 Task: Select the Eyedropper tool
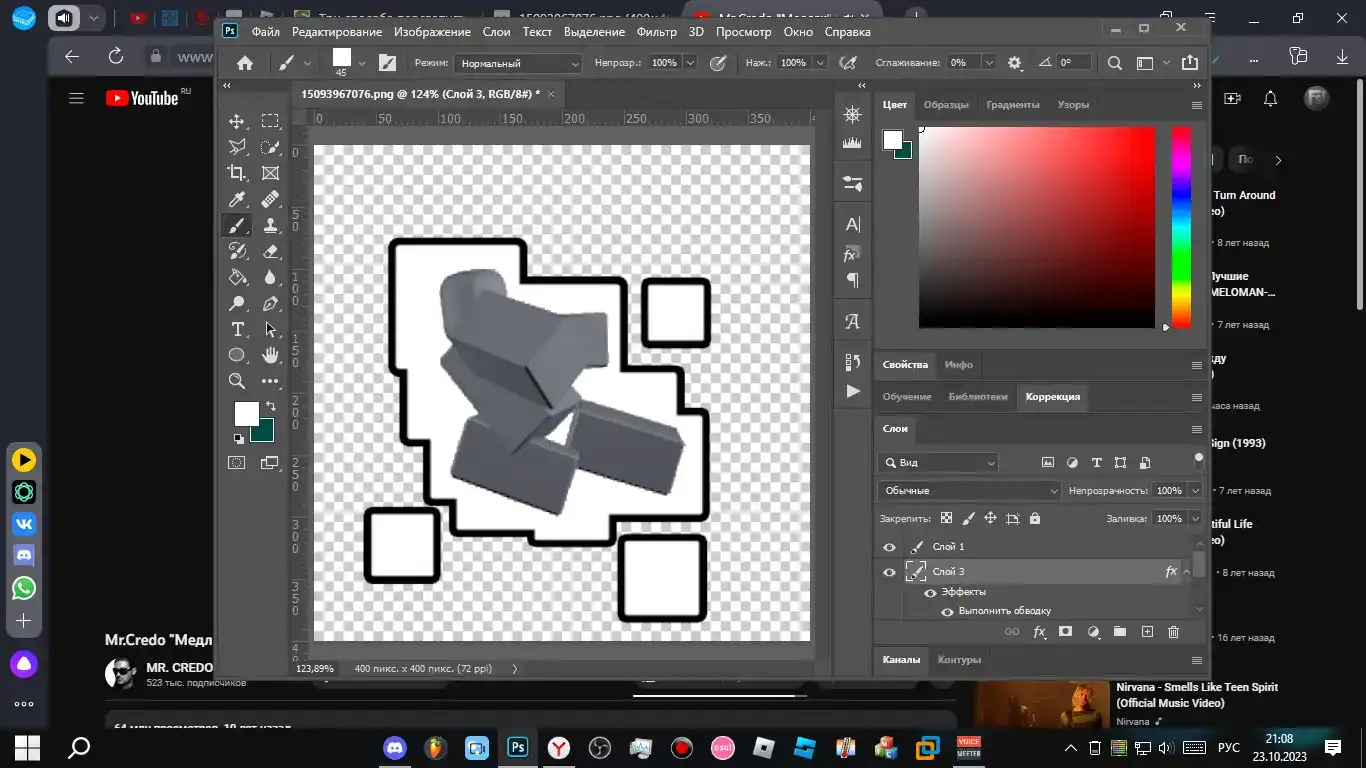tap(237, 199)
